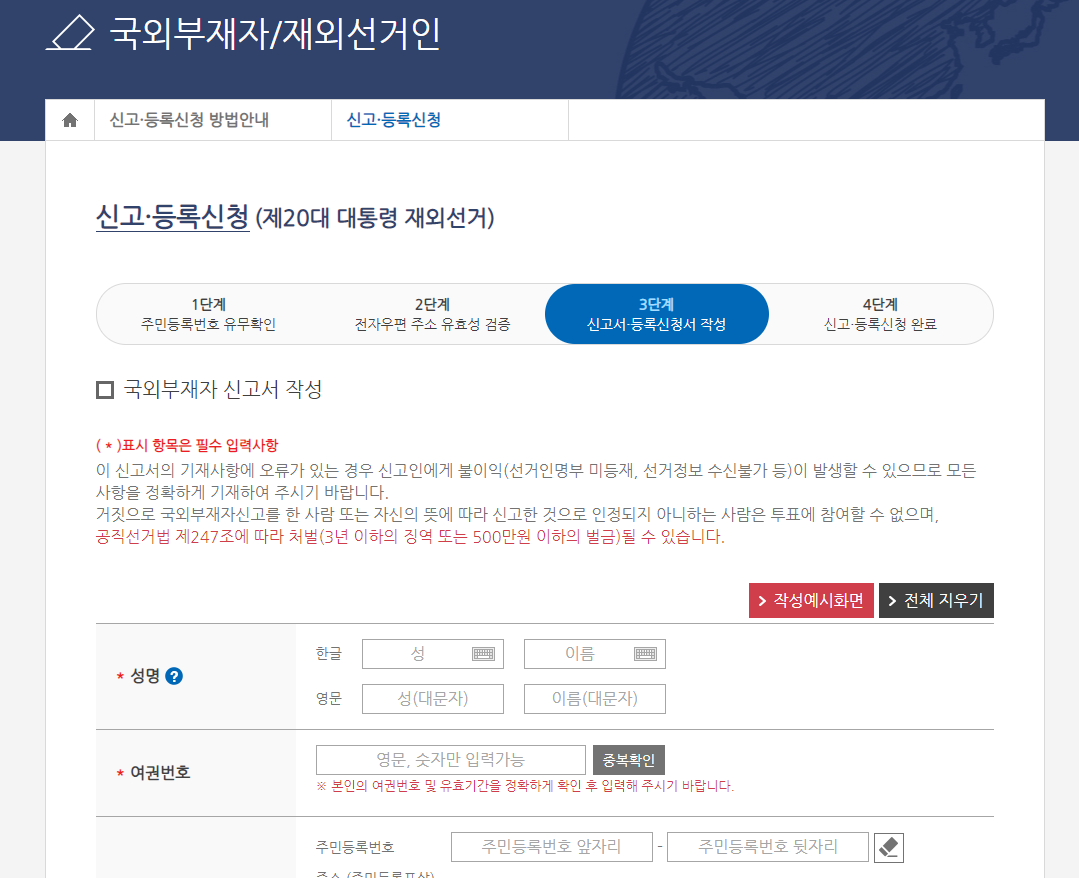1079x878 pixels.
Task: Focus Korean 이름 input field
Action: pos(595,654)
